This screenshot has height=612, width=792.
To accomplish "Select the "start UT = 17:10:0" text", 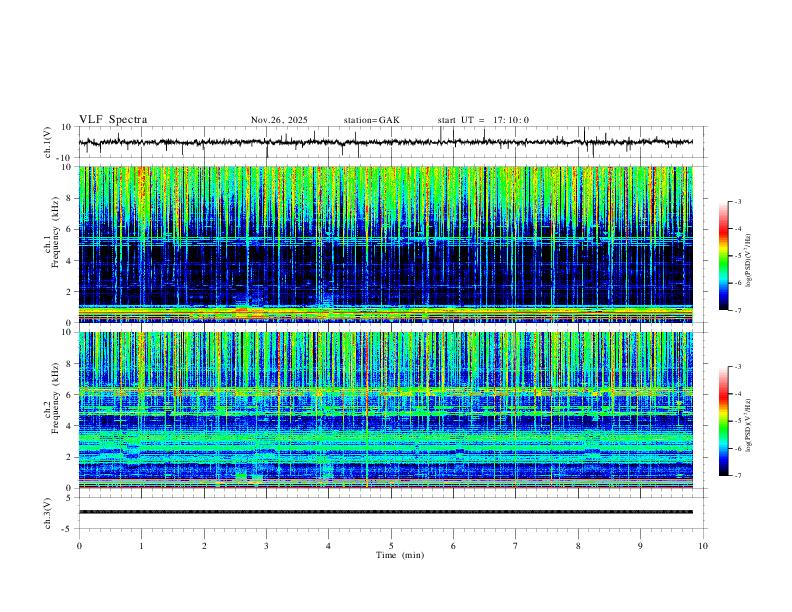I will (x=483, y=120).
